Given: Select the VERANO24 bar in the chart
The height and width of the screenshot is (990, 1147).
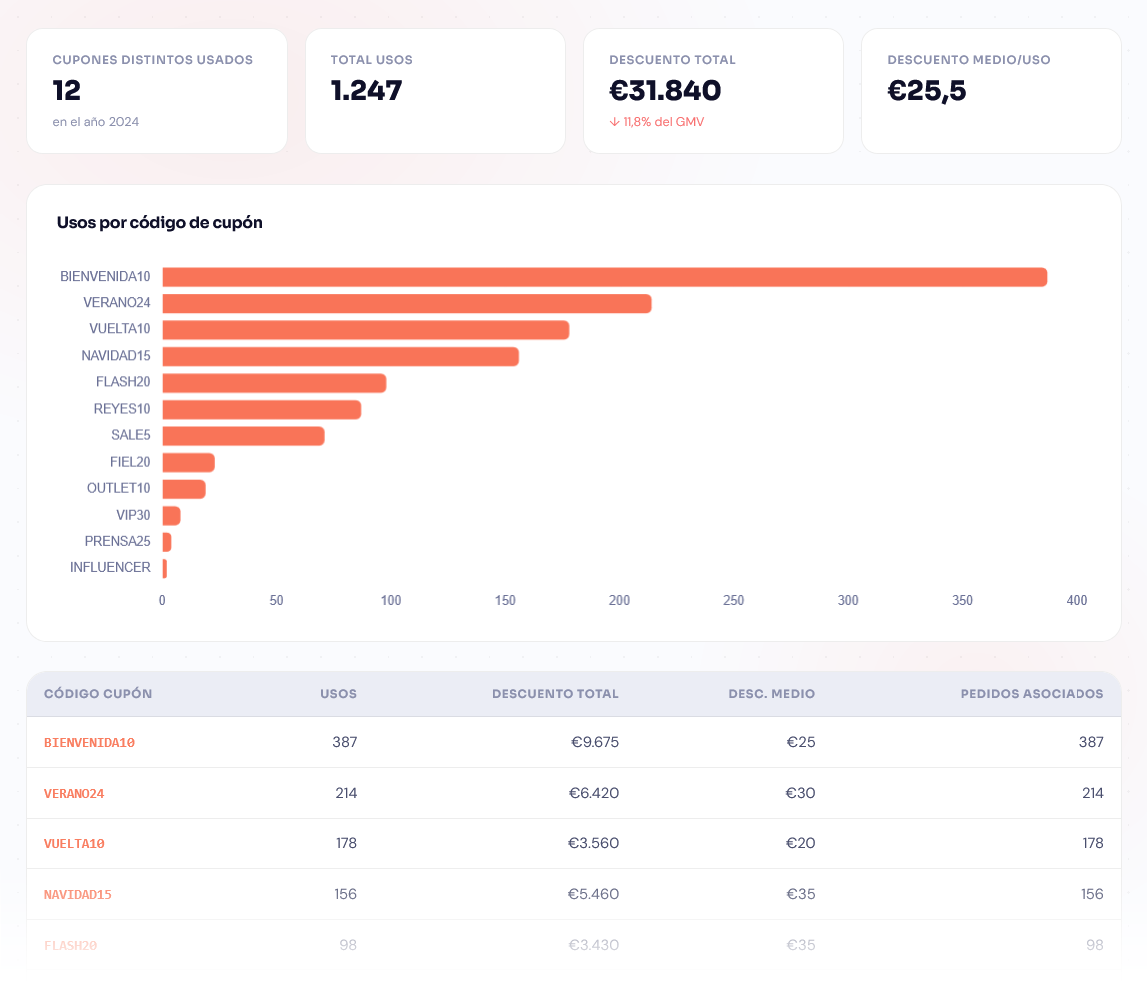Looking at the screenshot, I should coord(407,303).
